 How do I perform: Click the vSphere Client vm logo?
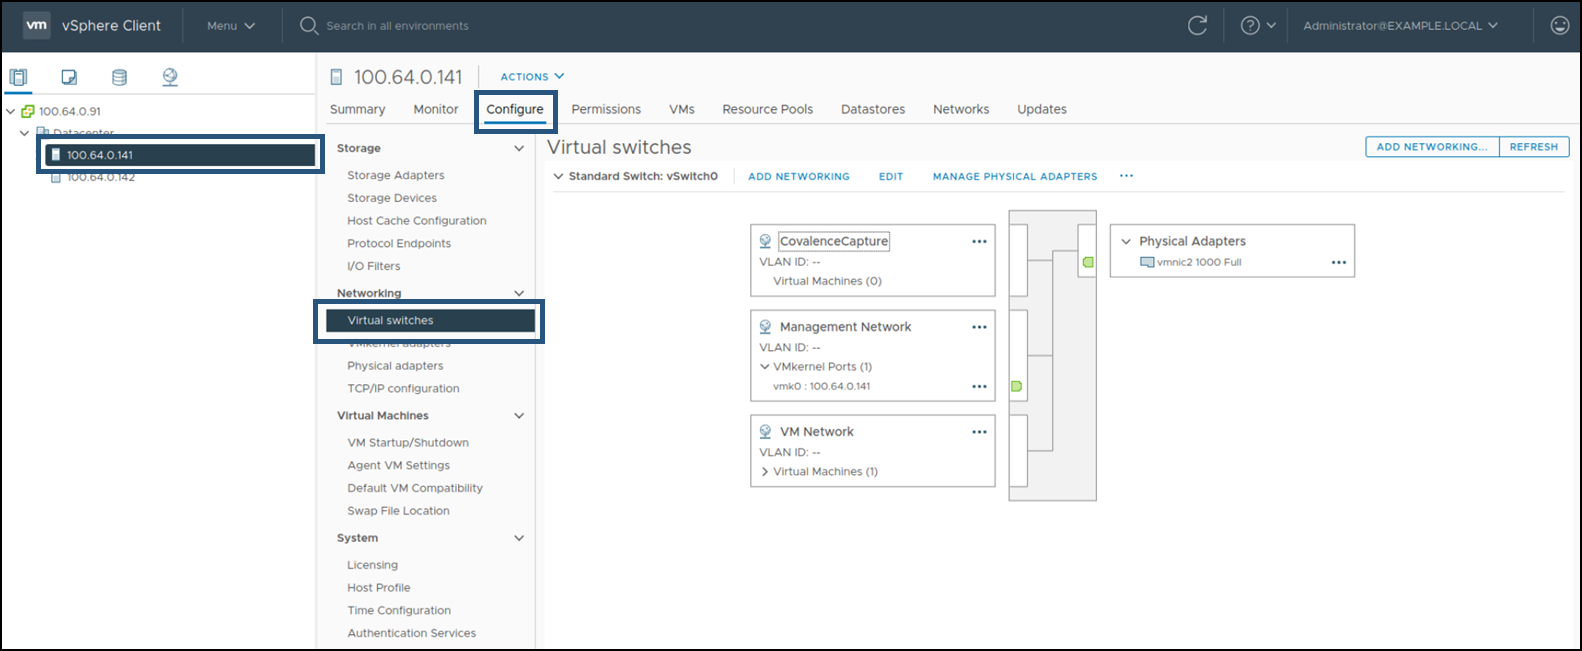click(x=37, y=25)
